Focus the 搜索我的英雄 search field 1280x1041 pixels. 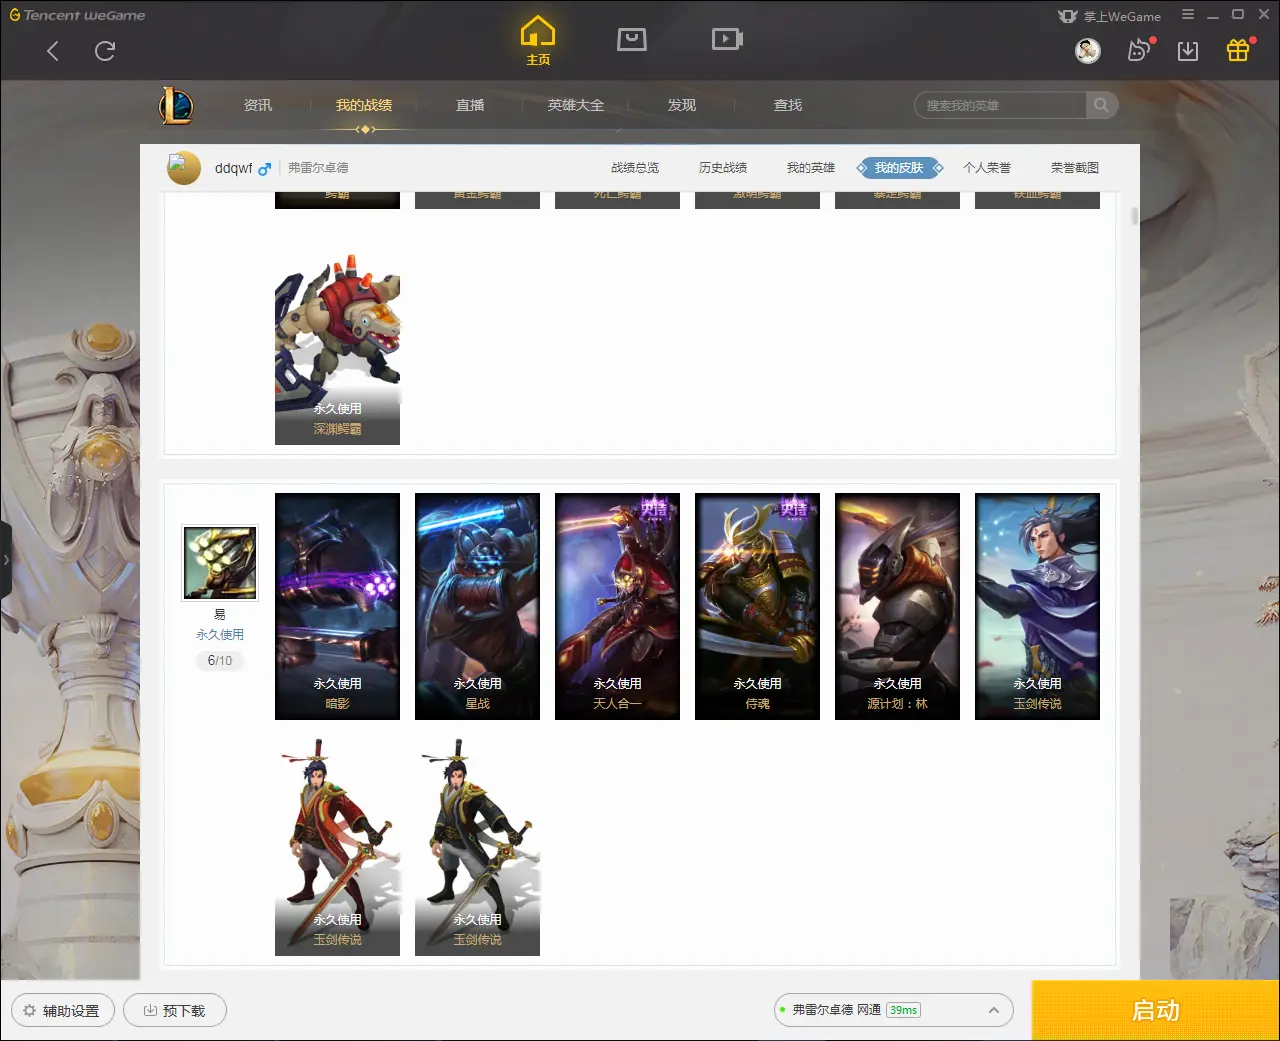(x=1000, y=105)
